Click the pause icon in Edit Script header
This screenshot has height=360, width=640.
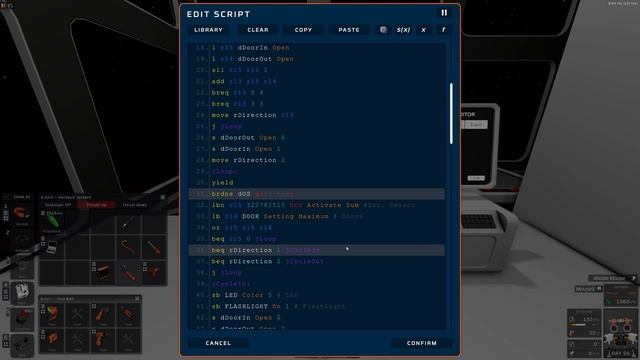click(444, 13)
